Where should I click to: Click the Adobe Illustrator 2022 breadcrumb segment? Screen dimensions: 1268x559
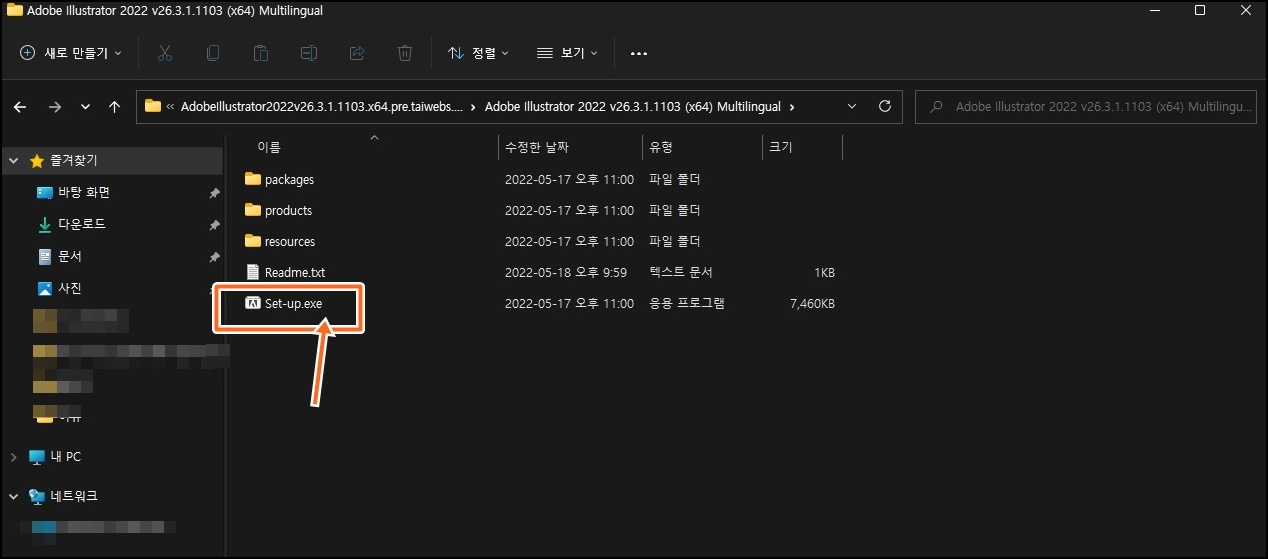coord(635,106)
